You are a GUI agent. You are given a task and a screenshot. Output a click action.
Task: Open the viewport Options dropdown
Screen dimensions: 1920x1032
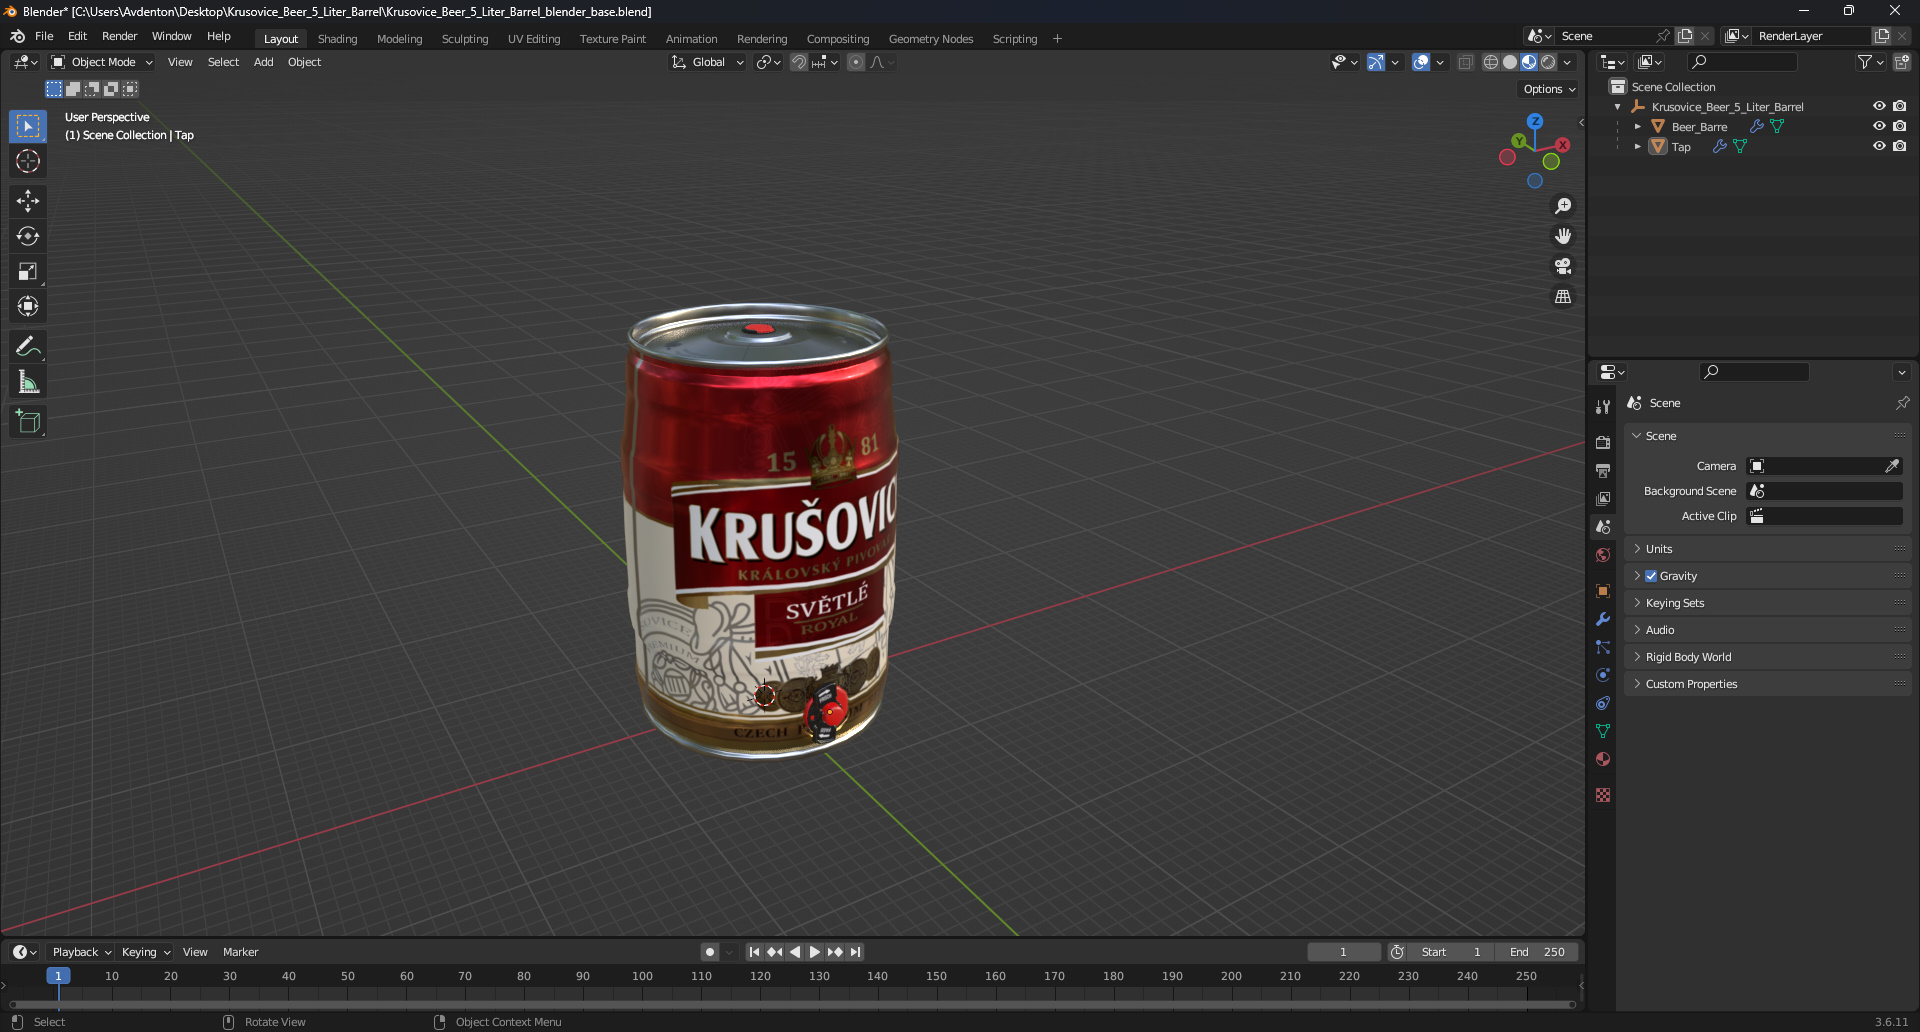[x=1548, y=89]
